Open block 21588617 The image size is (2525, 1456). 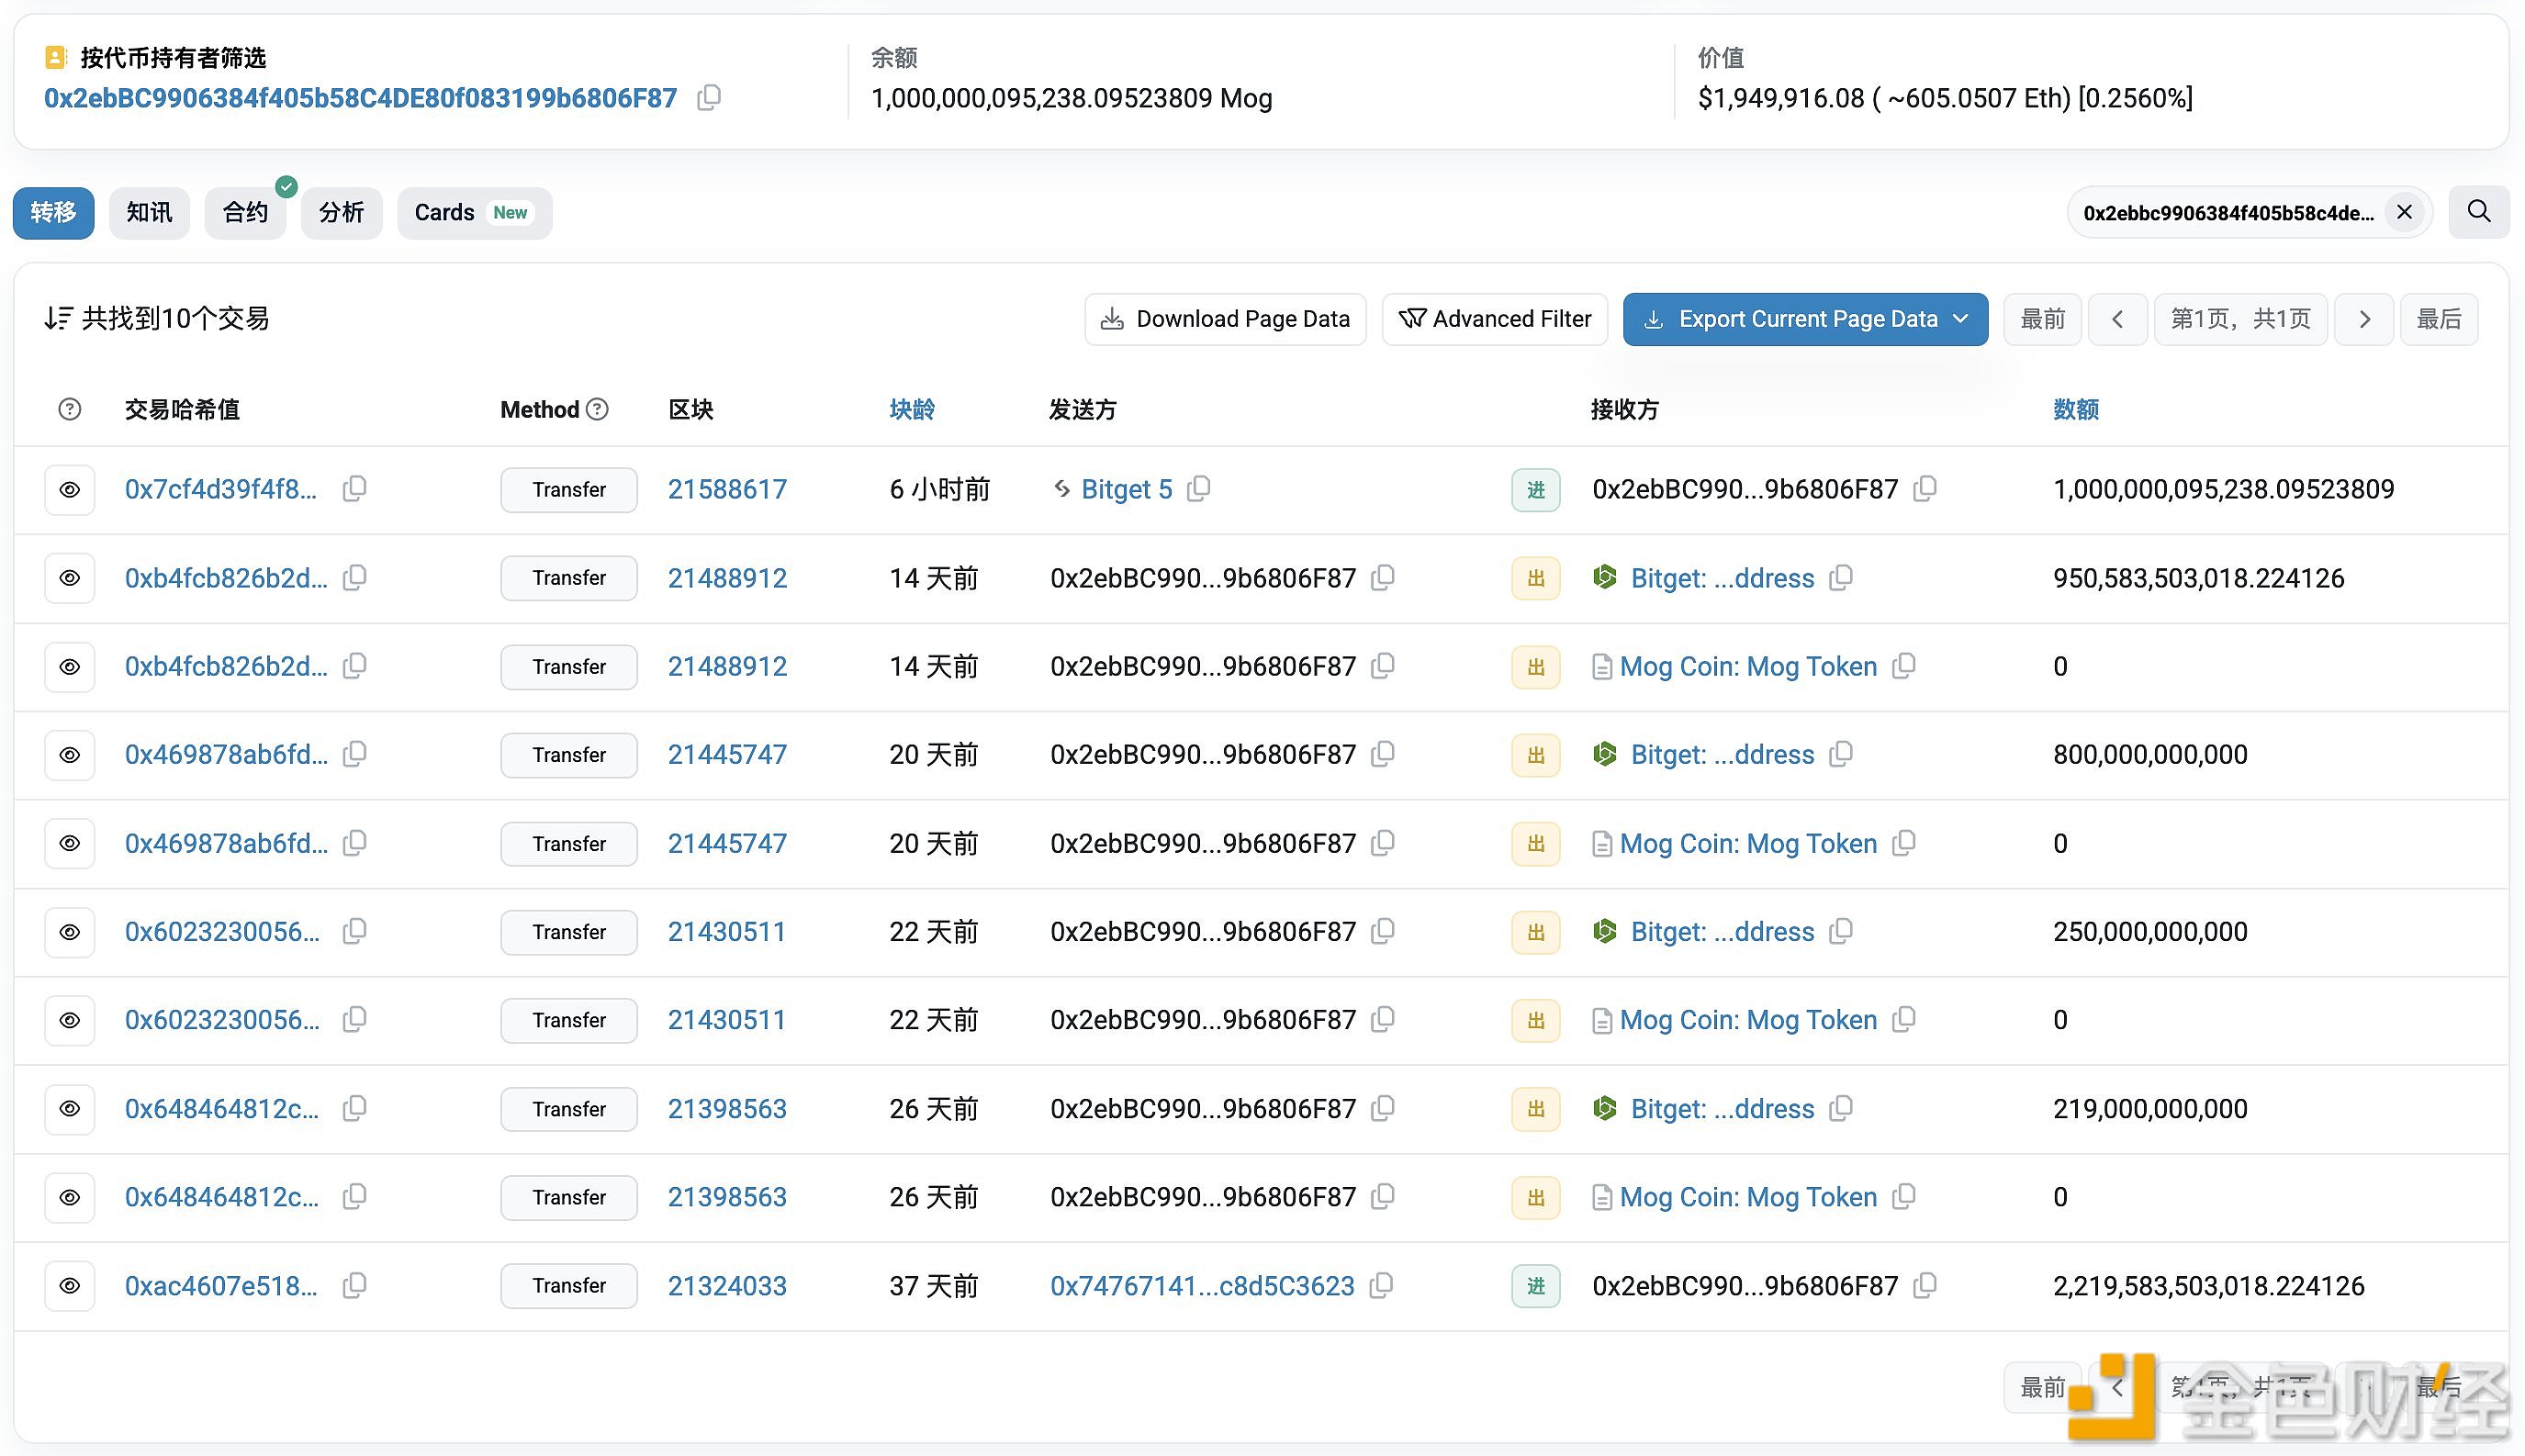point(727,489)
